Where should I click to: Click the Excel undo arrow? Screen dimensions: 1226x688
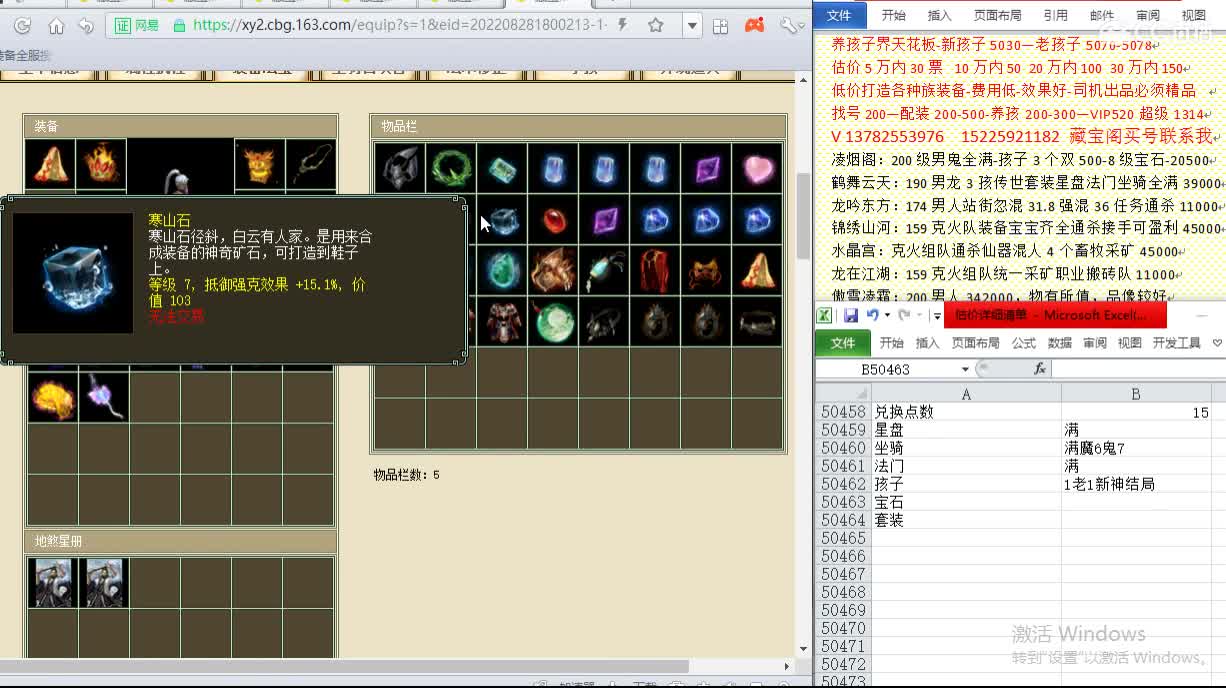pos(873,315)
